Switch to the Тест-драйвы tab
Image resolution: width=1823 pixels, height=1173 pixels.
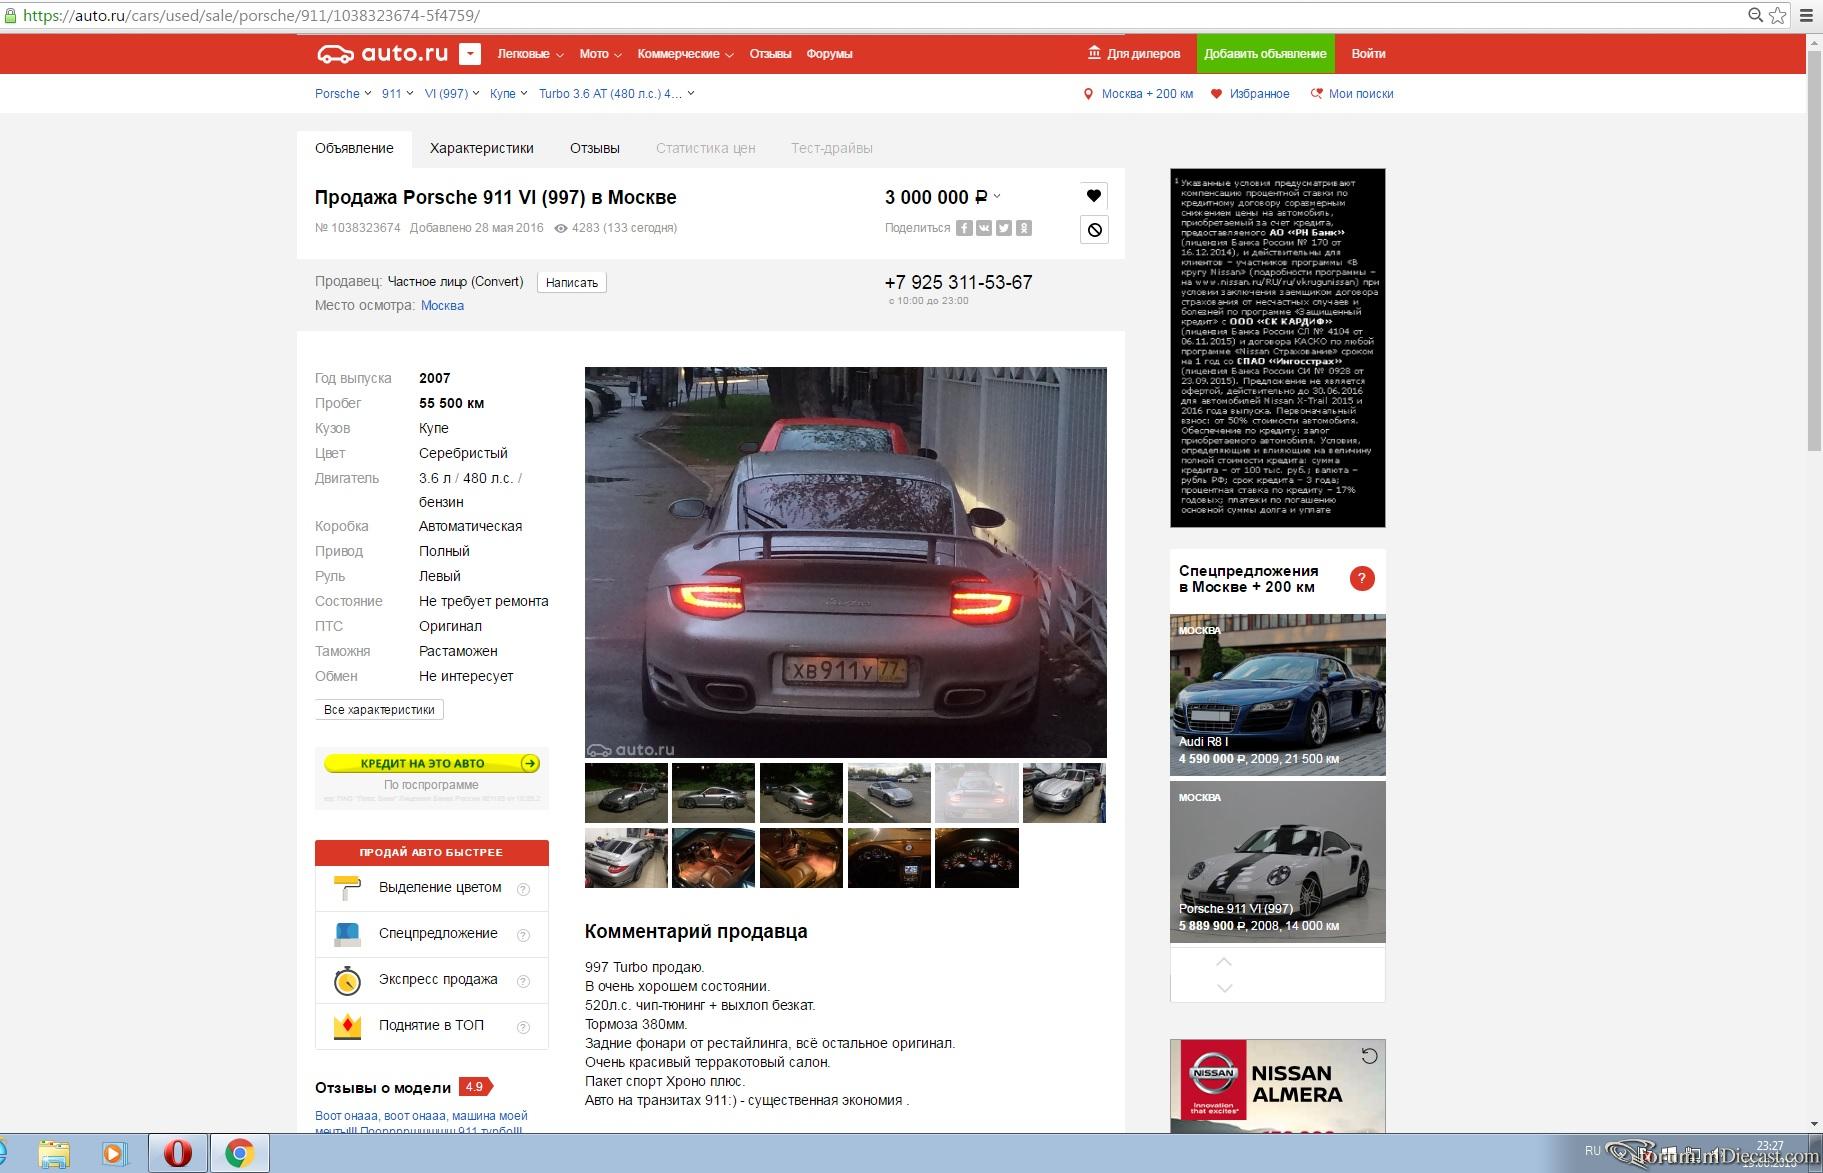832,148
